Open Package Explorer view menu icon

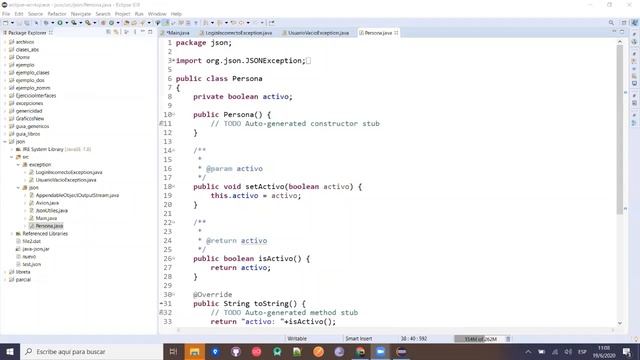coord(135,32)
